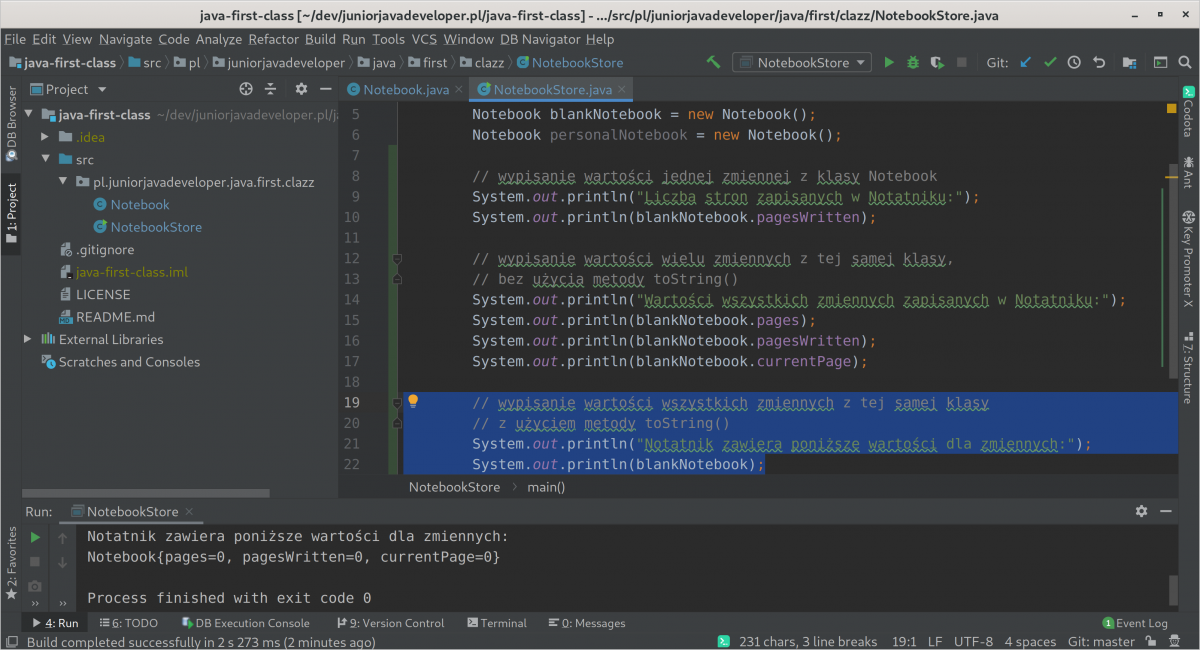
Task: Build the project with the hammer icon
Action: click(713, 62)
